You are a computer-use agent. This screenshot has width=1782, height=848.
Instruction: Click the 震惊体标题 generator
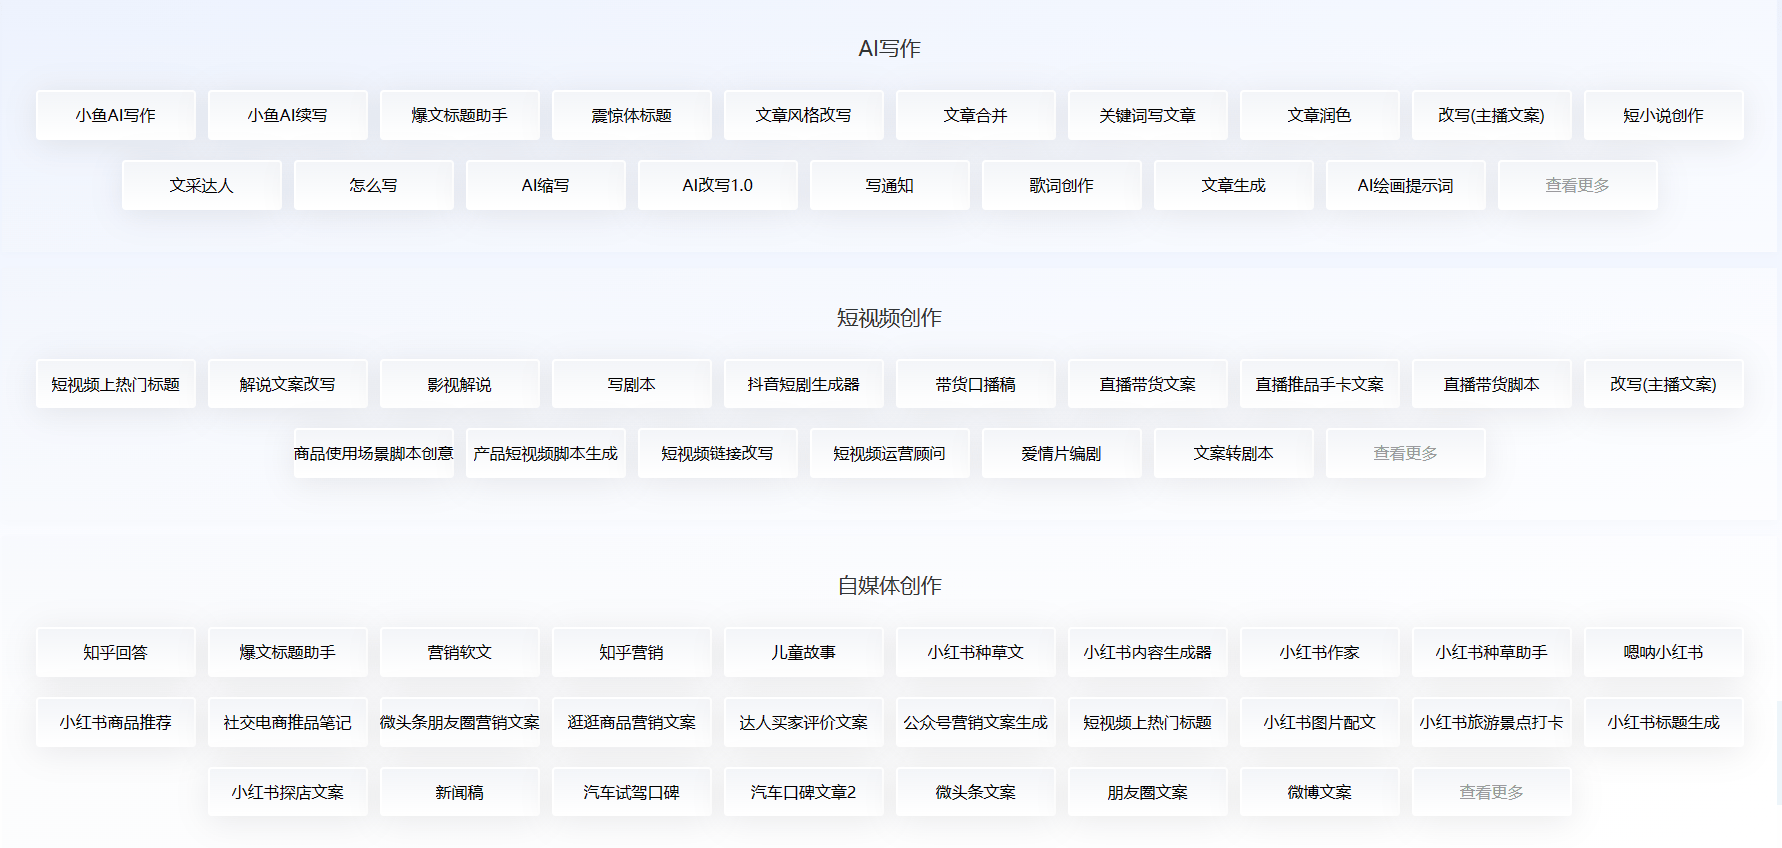pyautogui.click(x=632, y=115)
